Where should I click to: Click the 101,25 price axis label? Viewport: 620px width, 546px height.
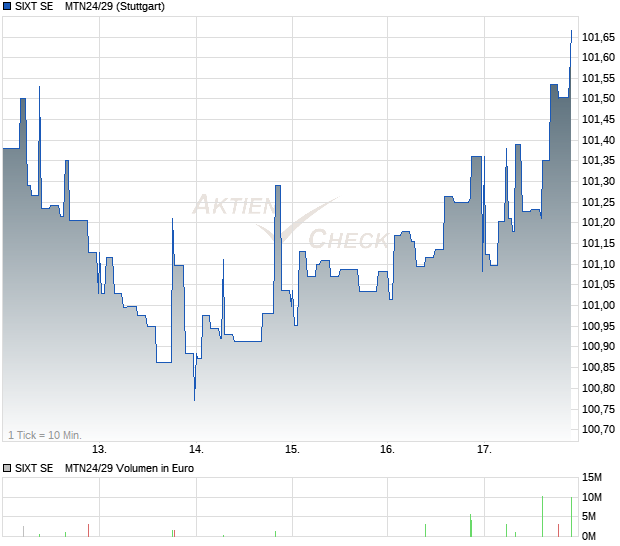598,202
